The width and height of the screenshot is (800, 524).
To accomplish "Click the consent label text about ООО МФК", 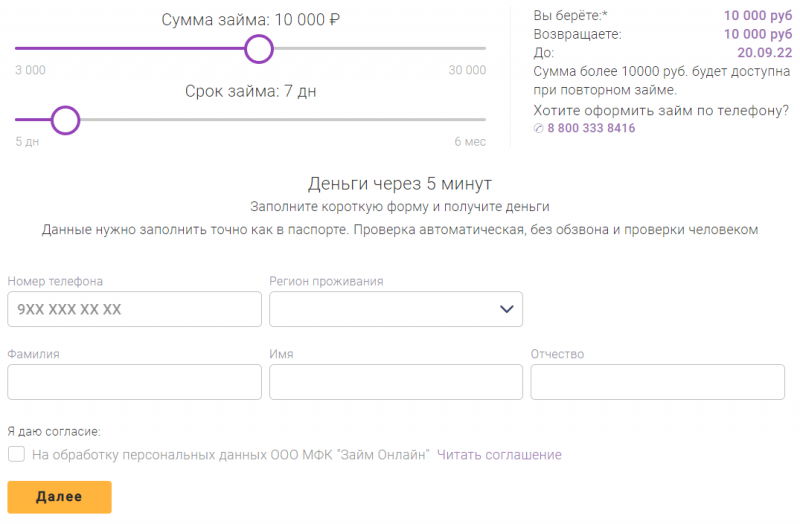I will tap(230, 455).
